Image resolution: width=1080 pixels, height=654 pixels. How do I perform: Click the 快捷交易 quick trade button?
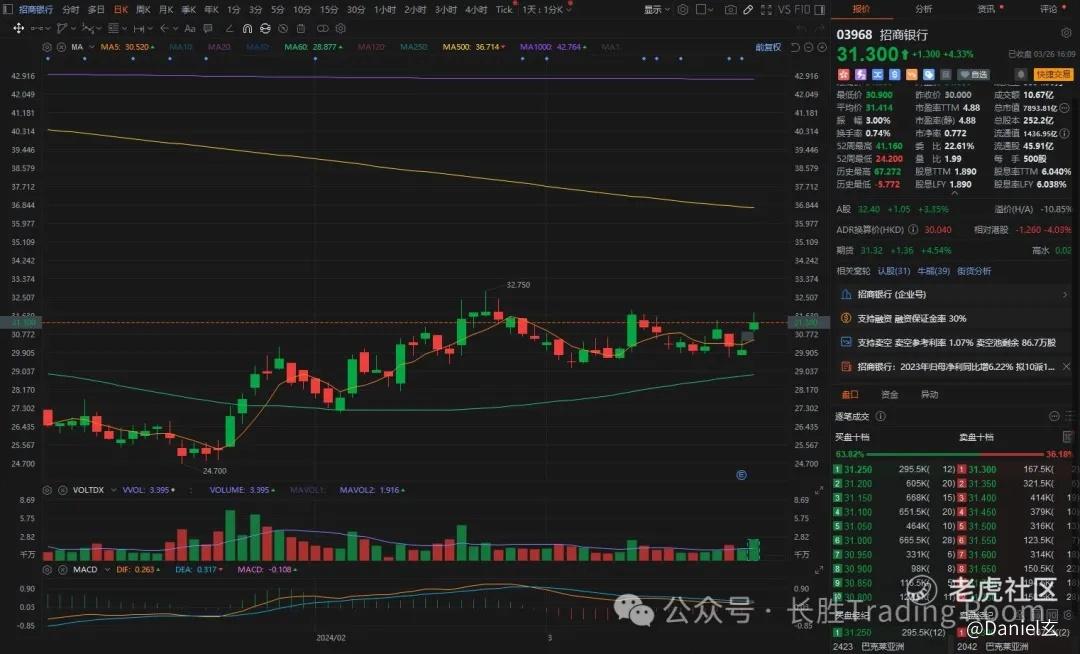(x=1054, y=74)
